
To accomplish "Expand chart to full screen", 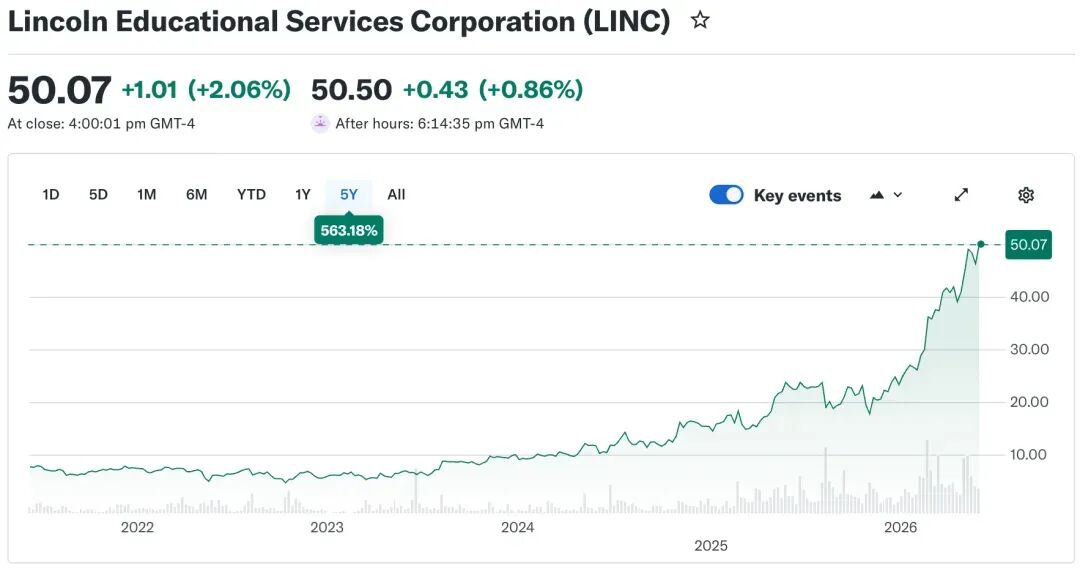I will [961, 195].
